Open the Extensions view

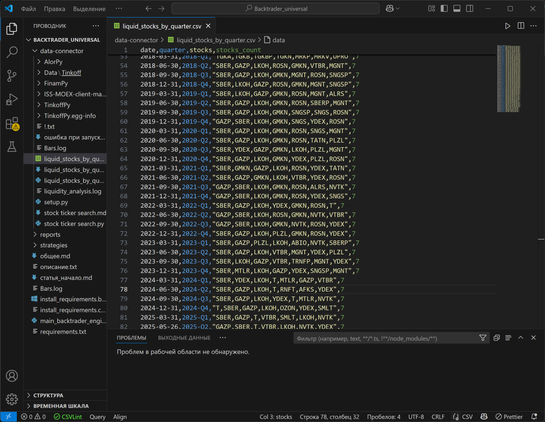click(12, 123)
